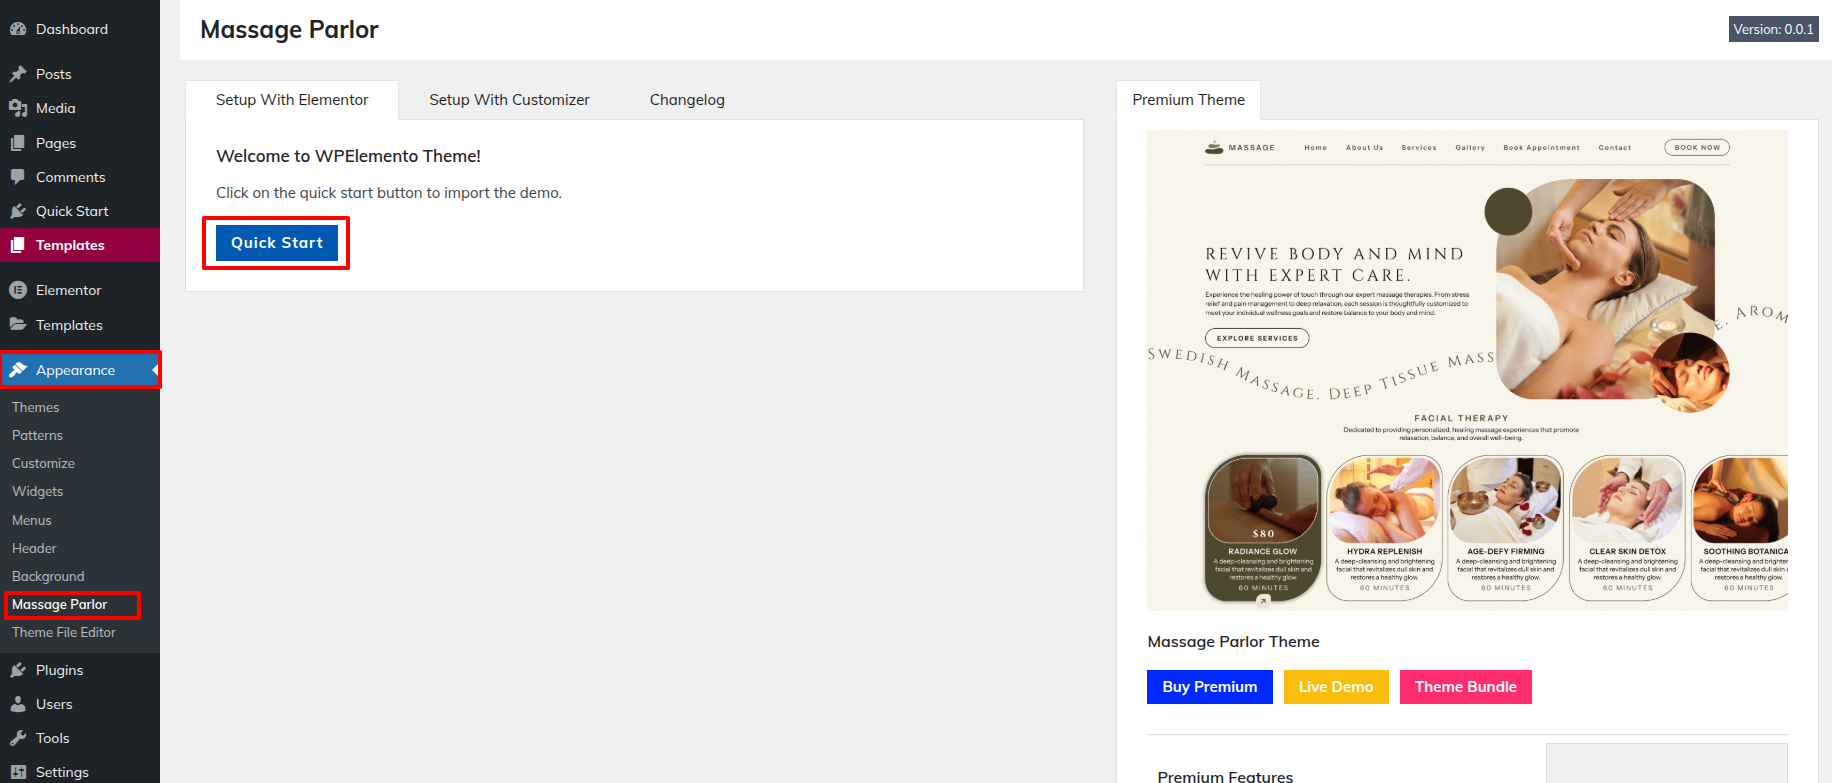Click the Users person icon
The image size is (1832, 783).
click(x=18, y=704)
